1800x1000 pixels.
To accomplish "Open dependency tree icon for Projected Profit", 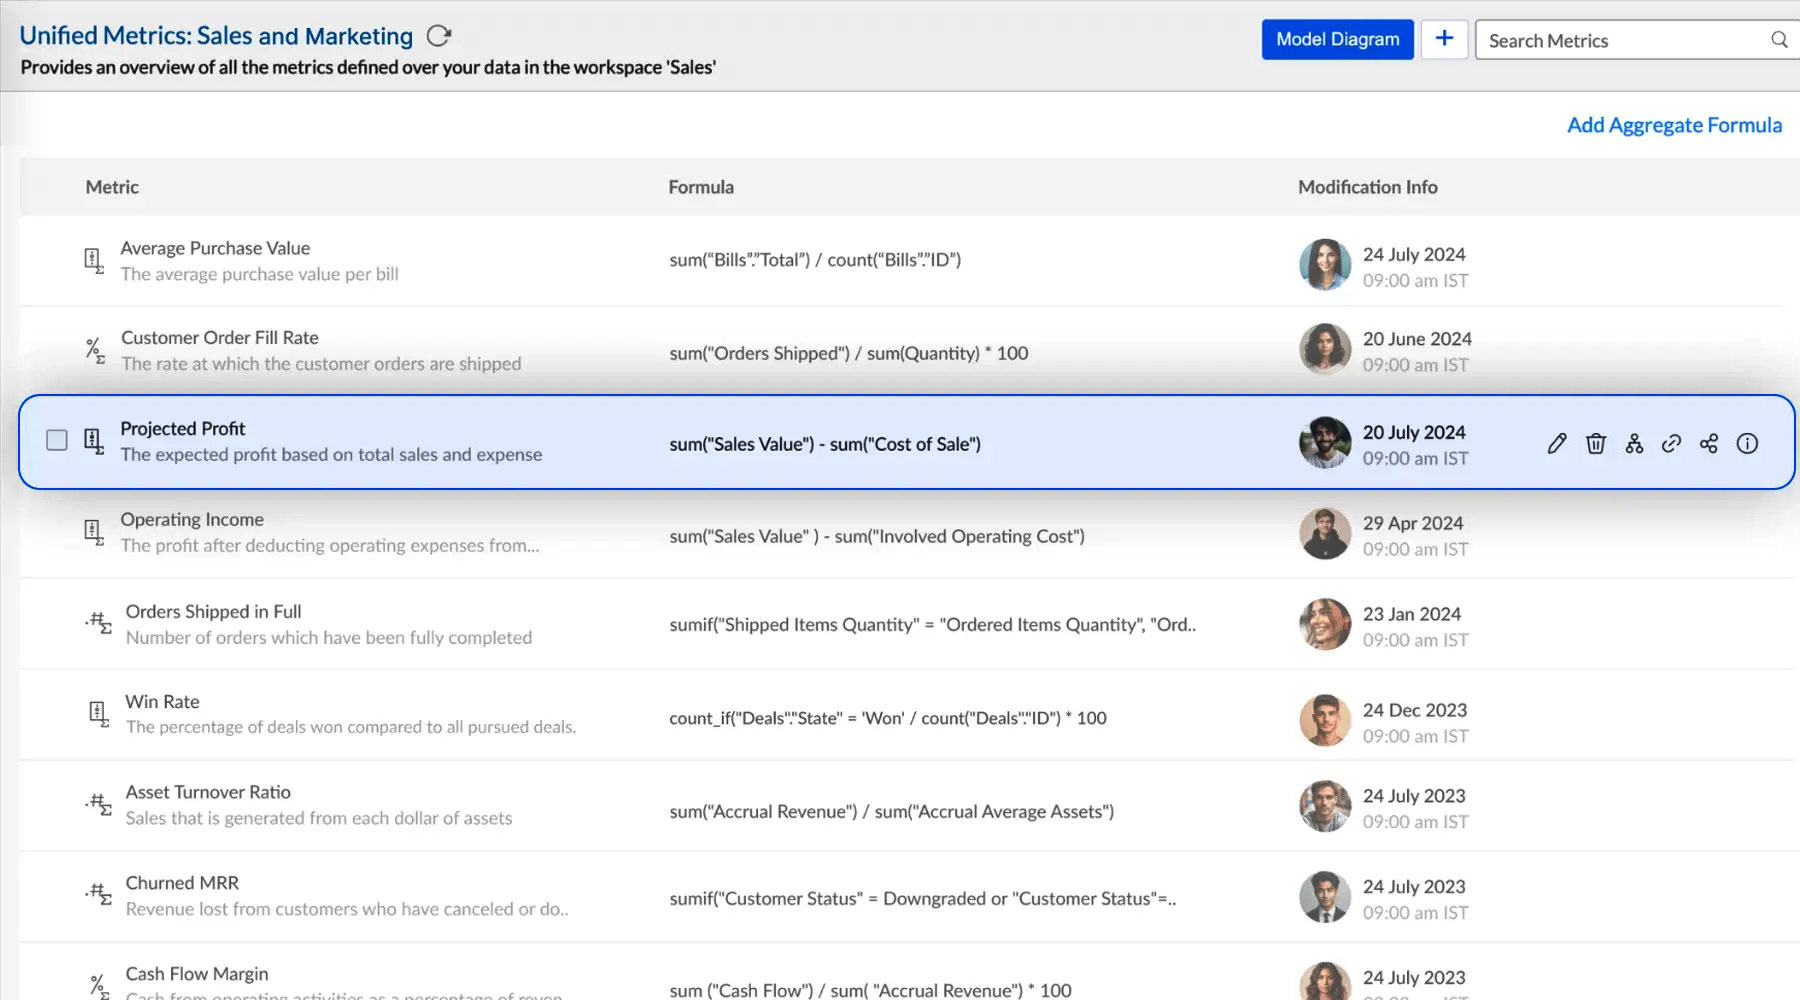I will tap(1634, 443).
